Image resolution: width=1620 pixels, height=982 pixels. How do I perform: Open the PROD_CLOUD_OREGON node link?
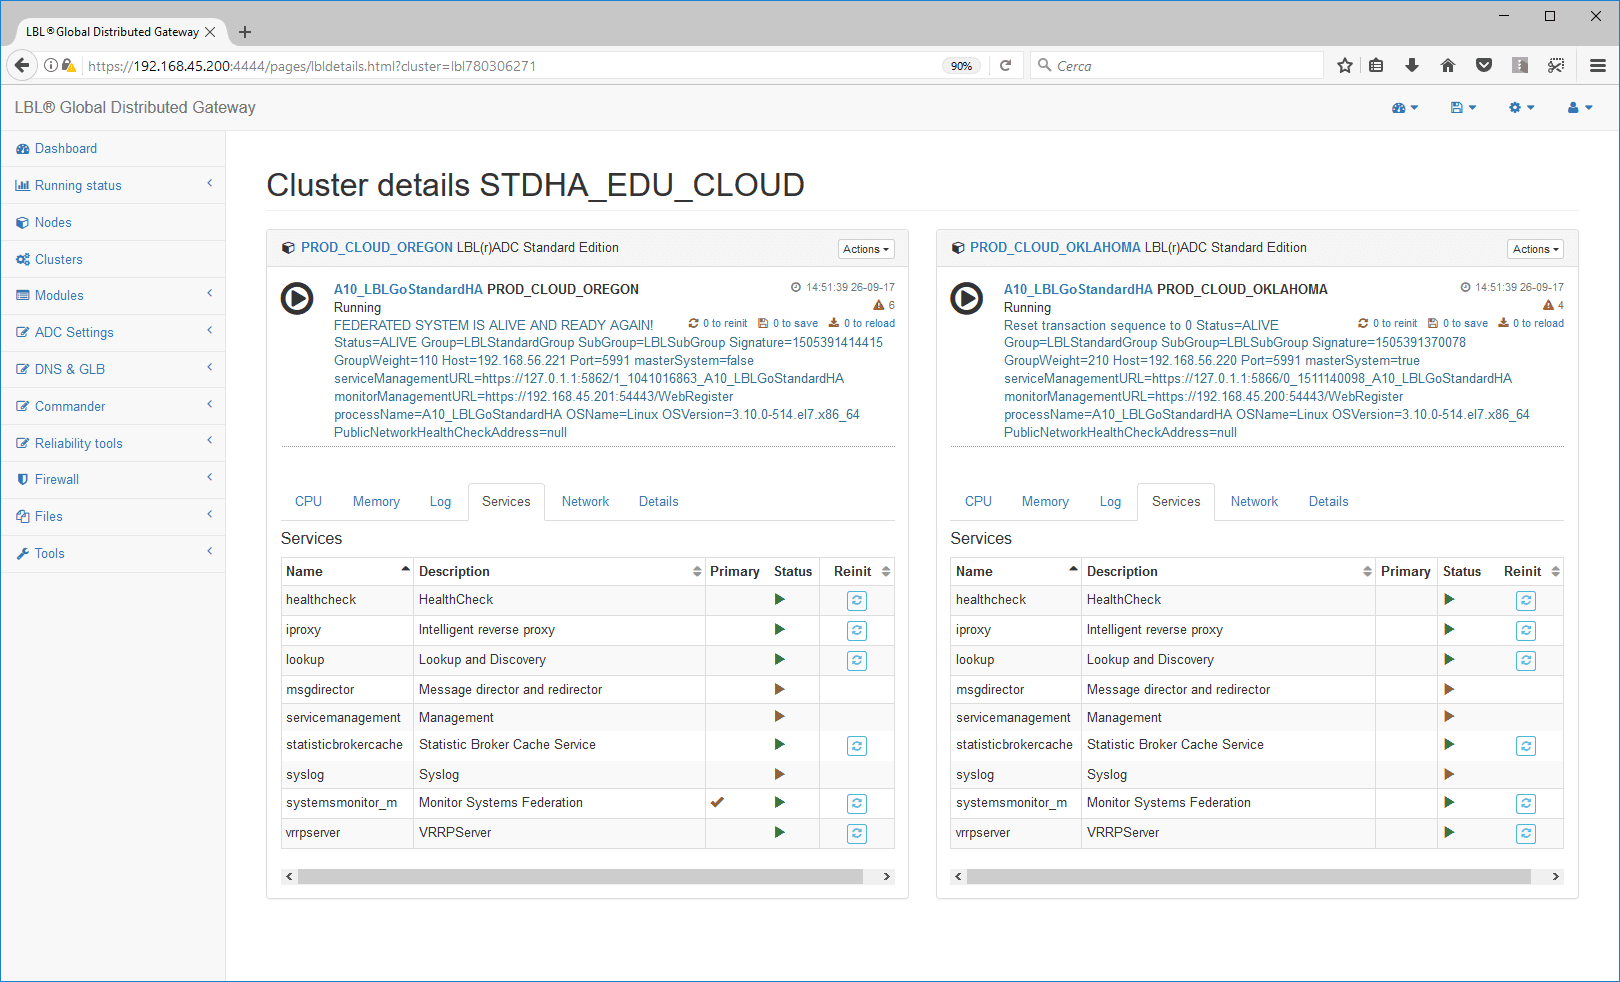coord(377,247)
